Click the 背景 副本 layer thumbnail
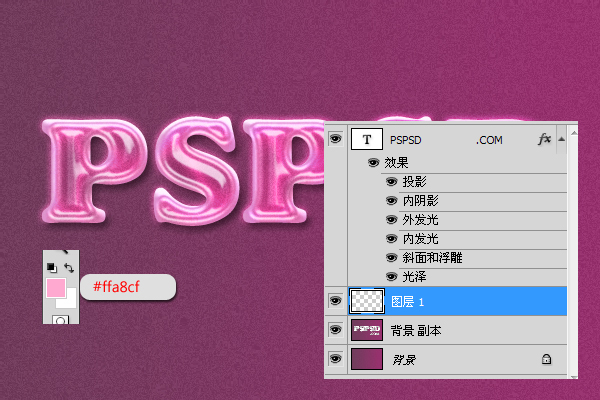Screen dimensions: 600x400 [x=367, y=330]
